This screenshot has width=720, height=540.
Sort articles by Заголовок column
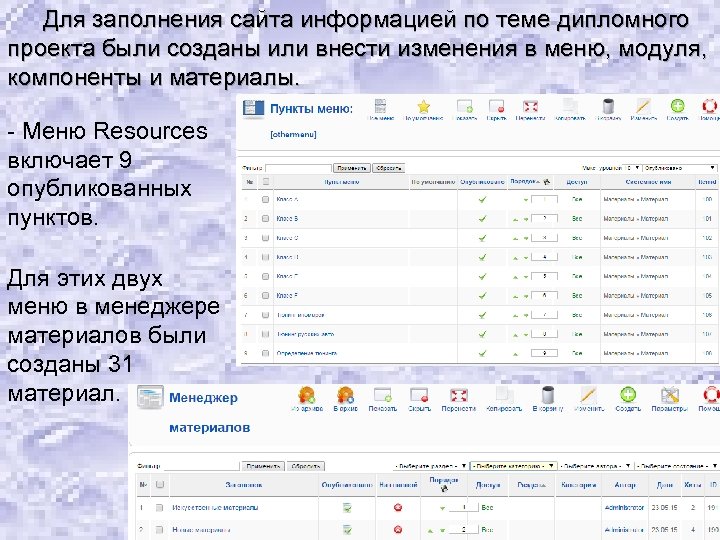pos(244,485)
